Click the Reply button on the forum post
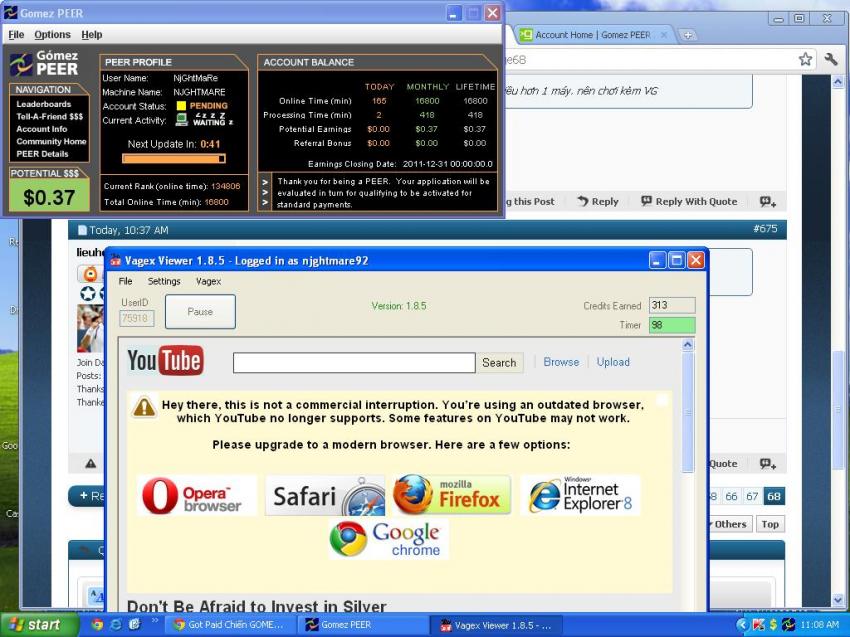Viewport: 850px width, 637px height. pos(597,201)
